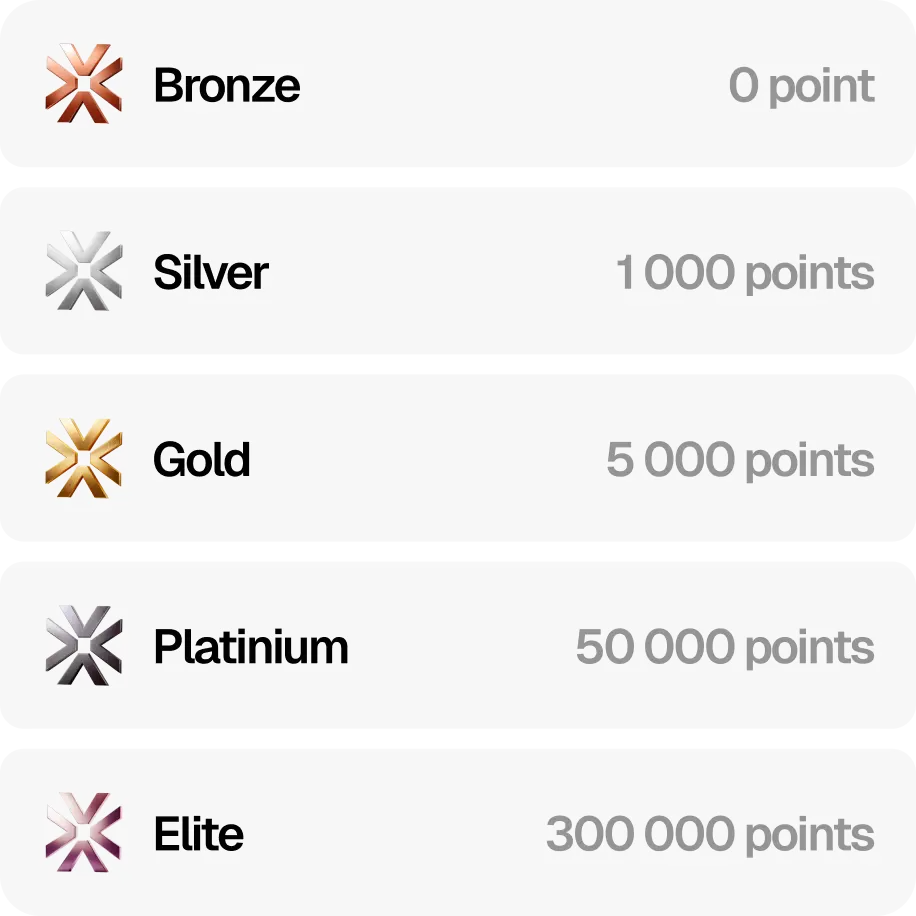Click the 50 000 points value

click(x=725, y=648)
